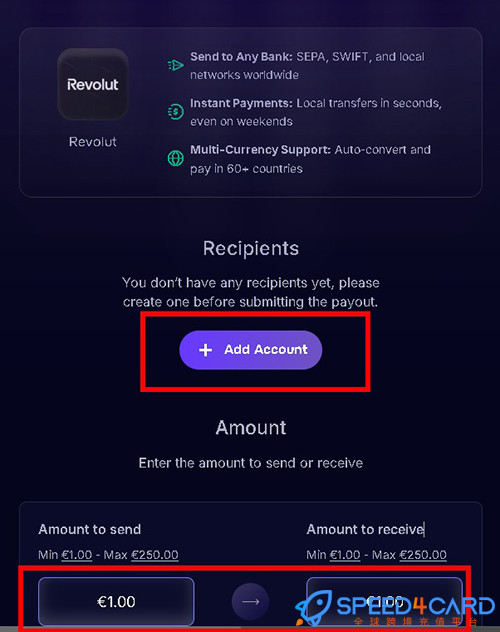Click the circular arrow between amount fields
The height and width of the screenshot is (632, 500).
pos(250,601)
